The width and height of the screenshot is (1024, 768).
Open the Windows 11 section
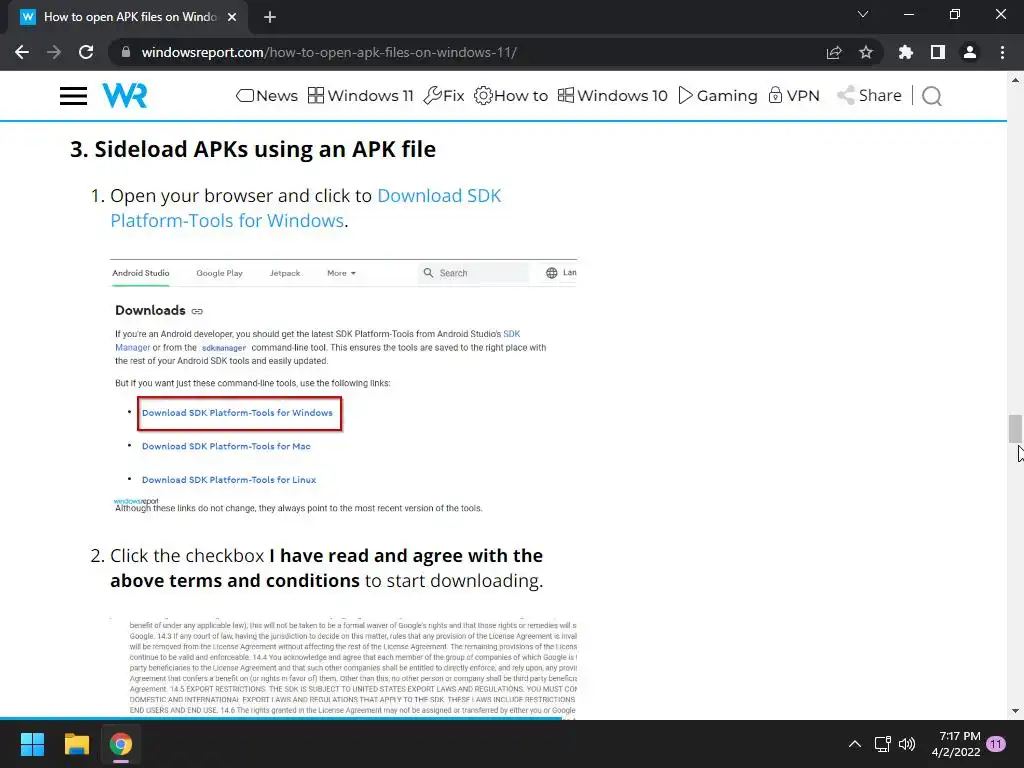click(360, 96)
